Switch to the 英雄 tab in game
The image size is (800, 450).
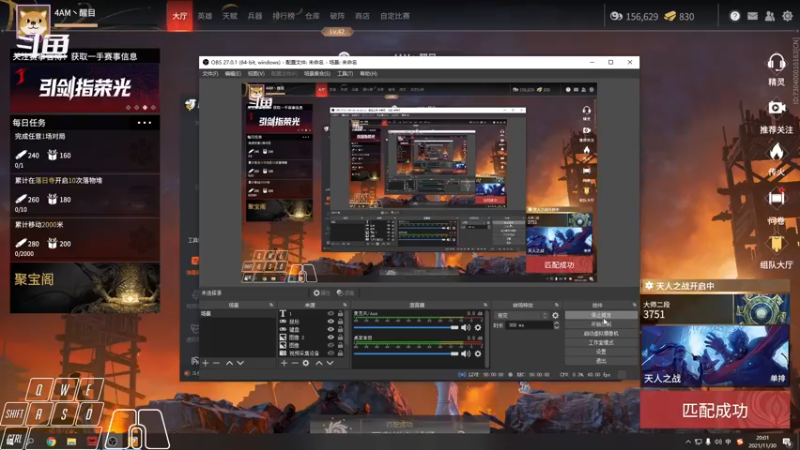tap(205, 16)
